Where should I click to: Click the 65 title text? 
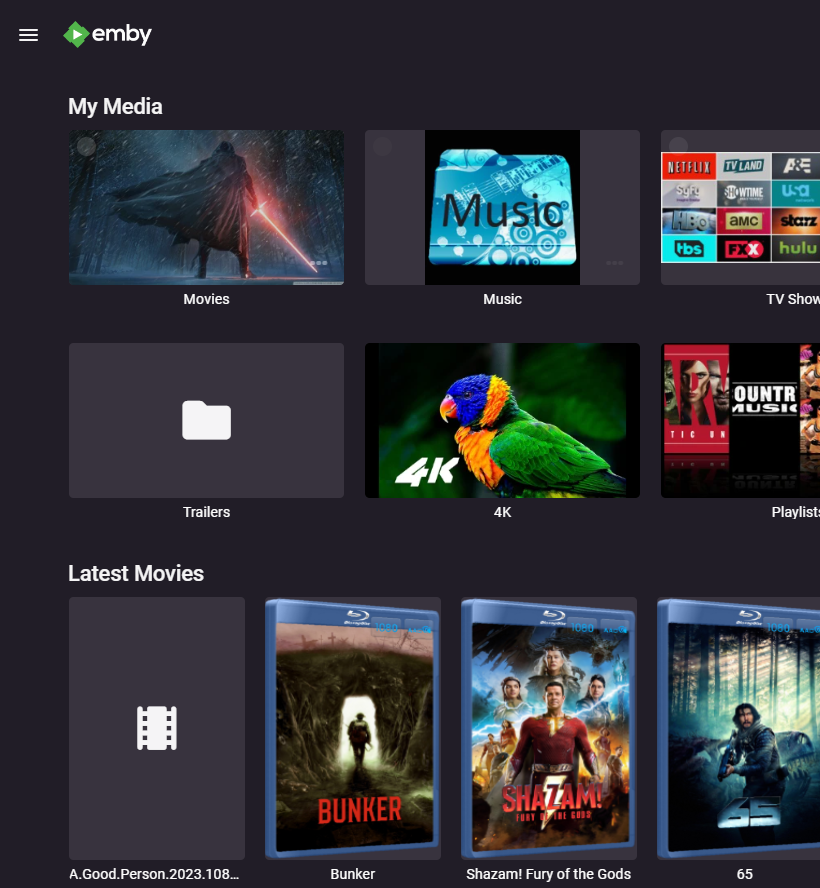pyautogui.click(x=745, y=874)
